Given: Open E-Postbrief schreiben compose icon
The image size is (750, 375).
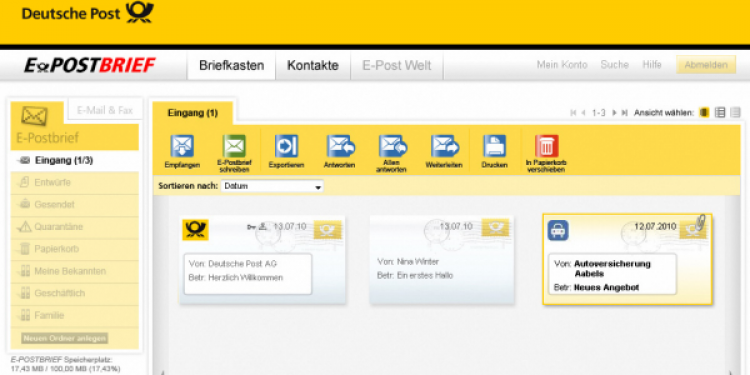Looking at the screenshot, I should click(234, 146).
